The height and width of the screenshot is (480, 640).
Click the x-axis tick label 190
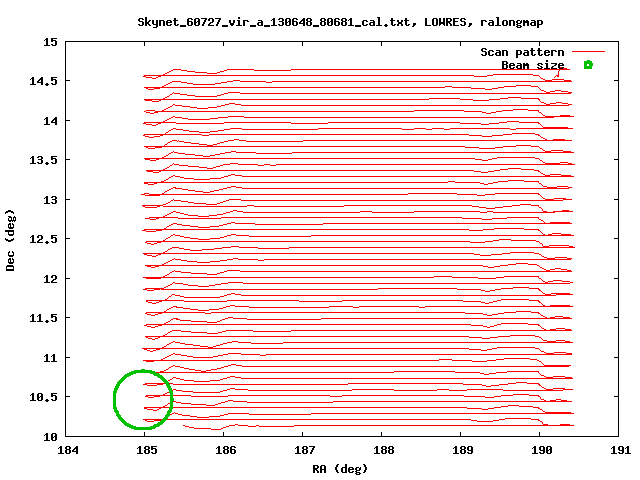pyautogui.click(x=542, y=450)
